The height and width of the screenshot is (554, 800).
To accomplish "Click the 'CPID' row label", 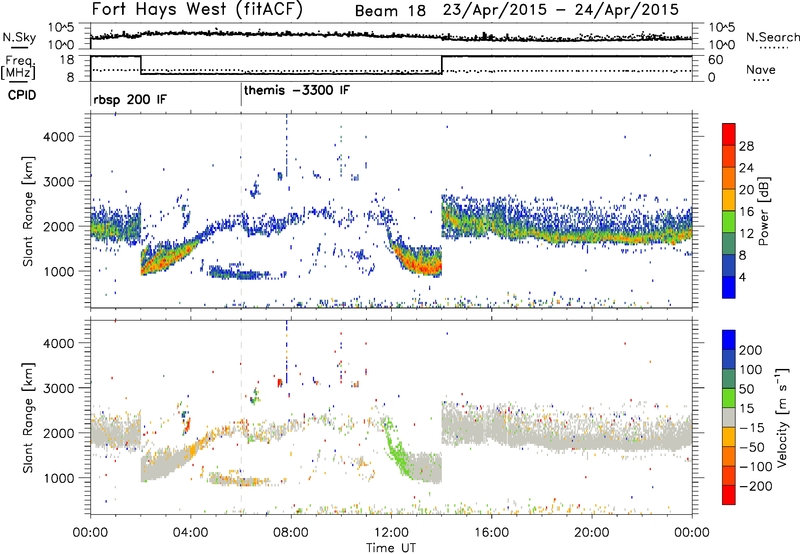I will point(22,95).
